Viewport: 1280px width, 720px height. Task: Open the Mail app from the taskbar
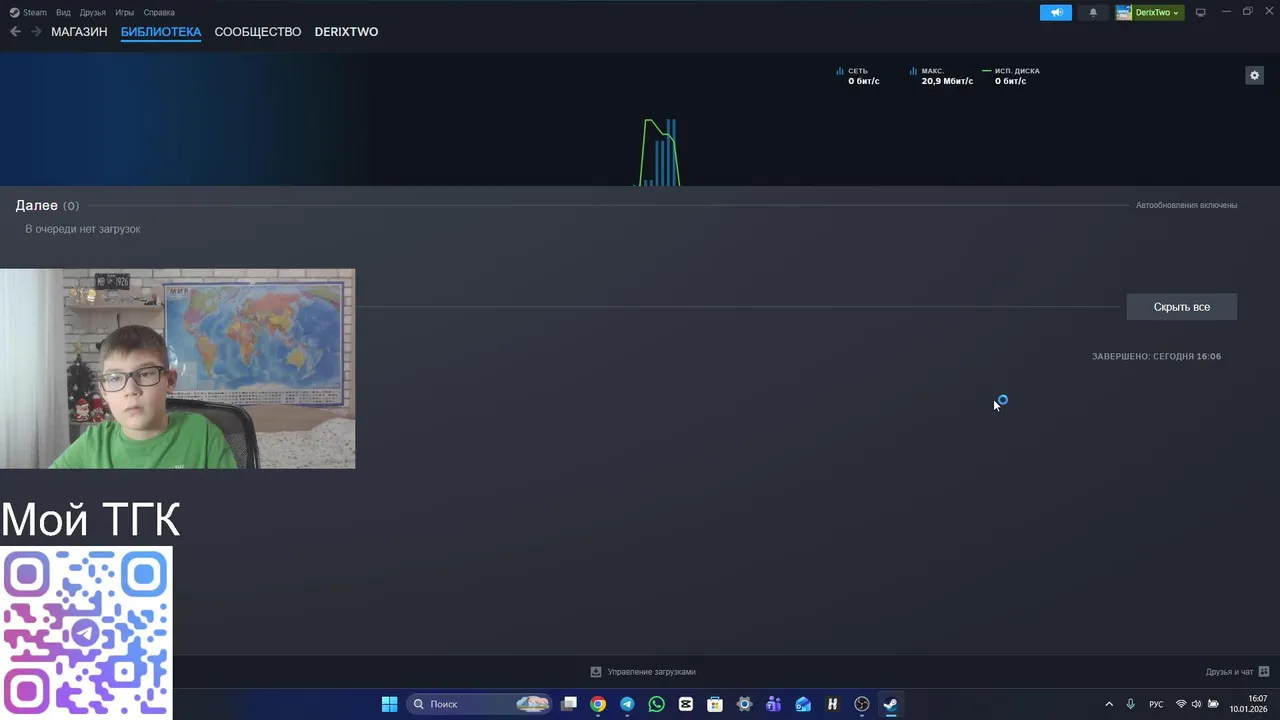click(x=803, y=704)
